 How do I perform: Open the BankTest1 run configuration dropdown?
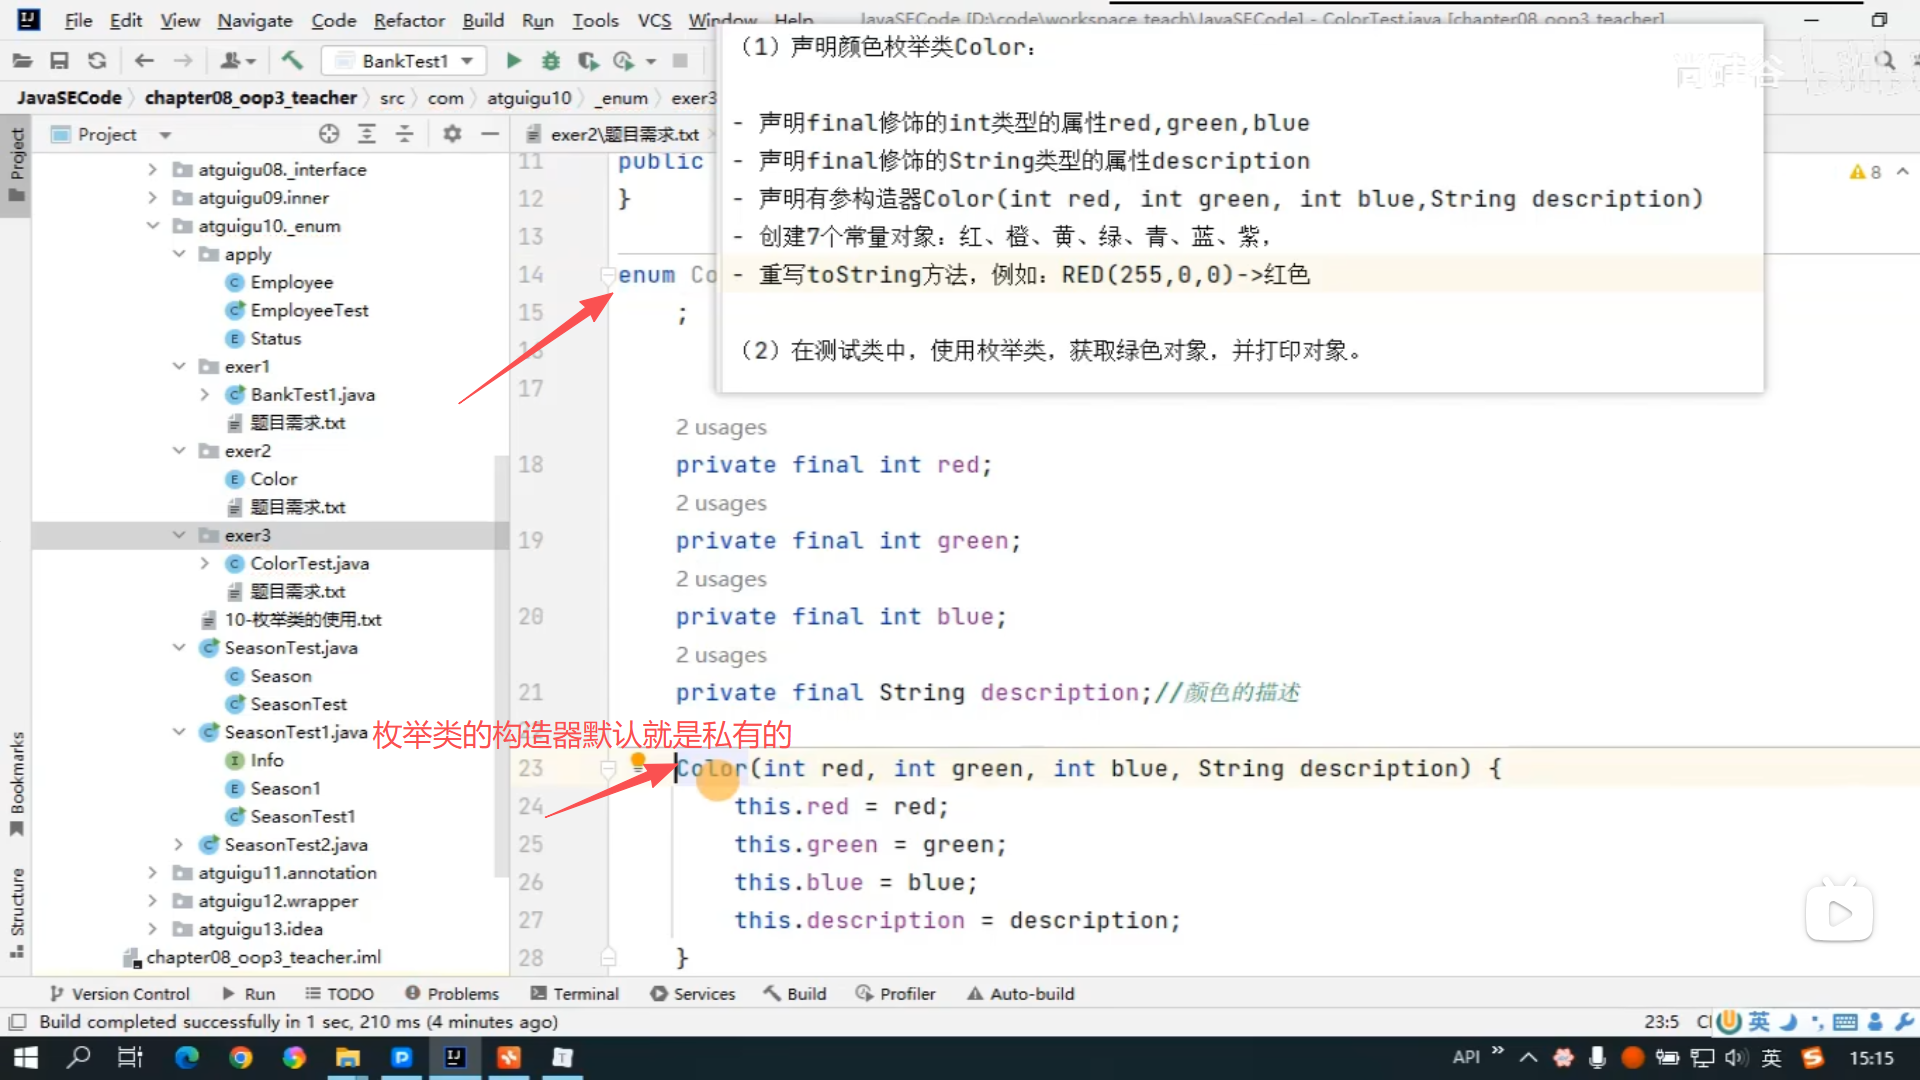pyautogui.click(x=467, y=61)
